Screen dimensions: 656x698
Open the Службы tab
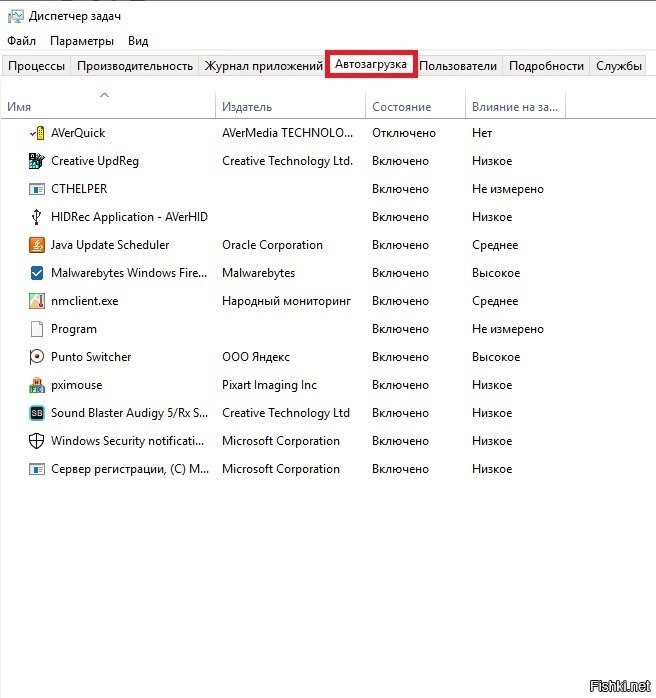point(619,66)
